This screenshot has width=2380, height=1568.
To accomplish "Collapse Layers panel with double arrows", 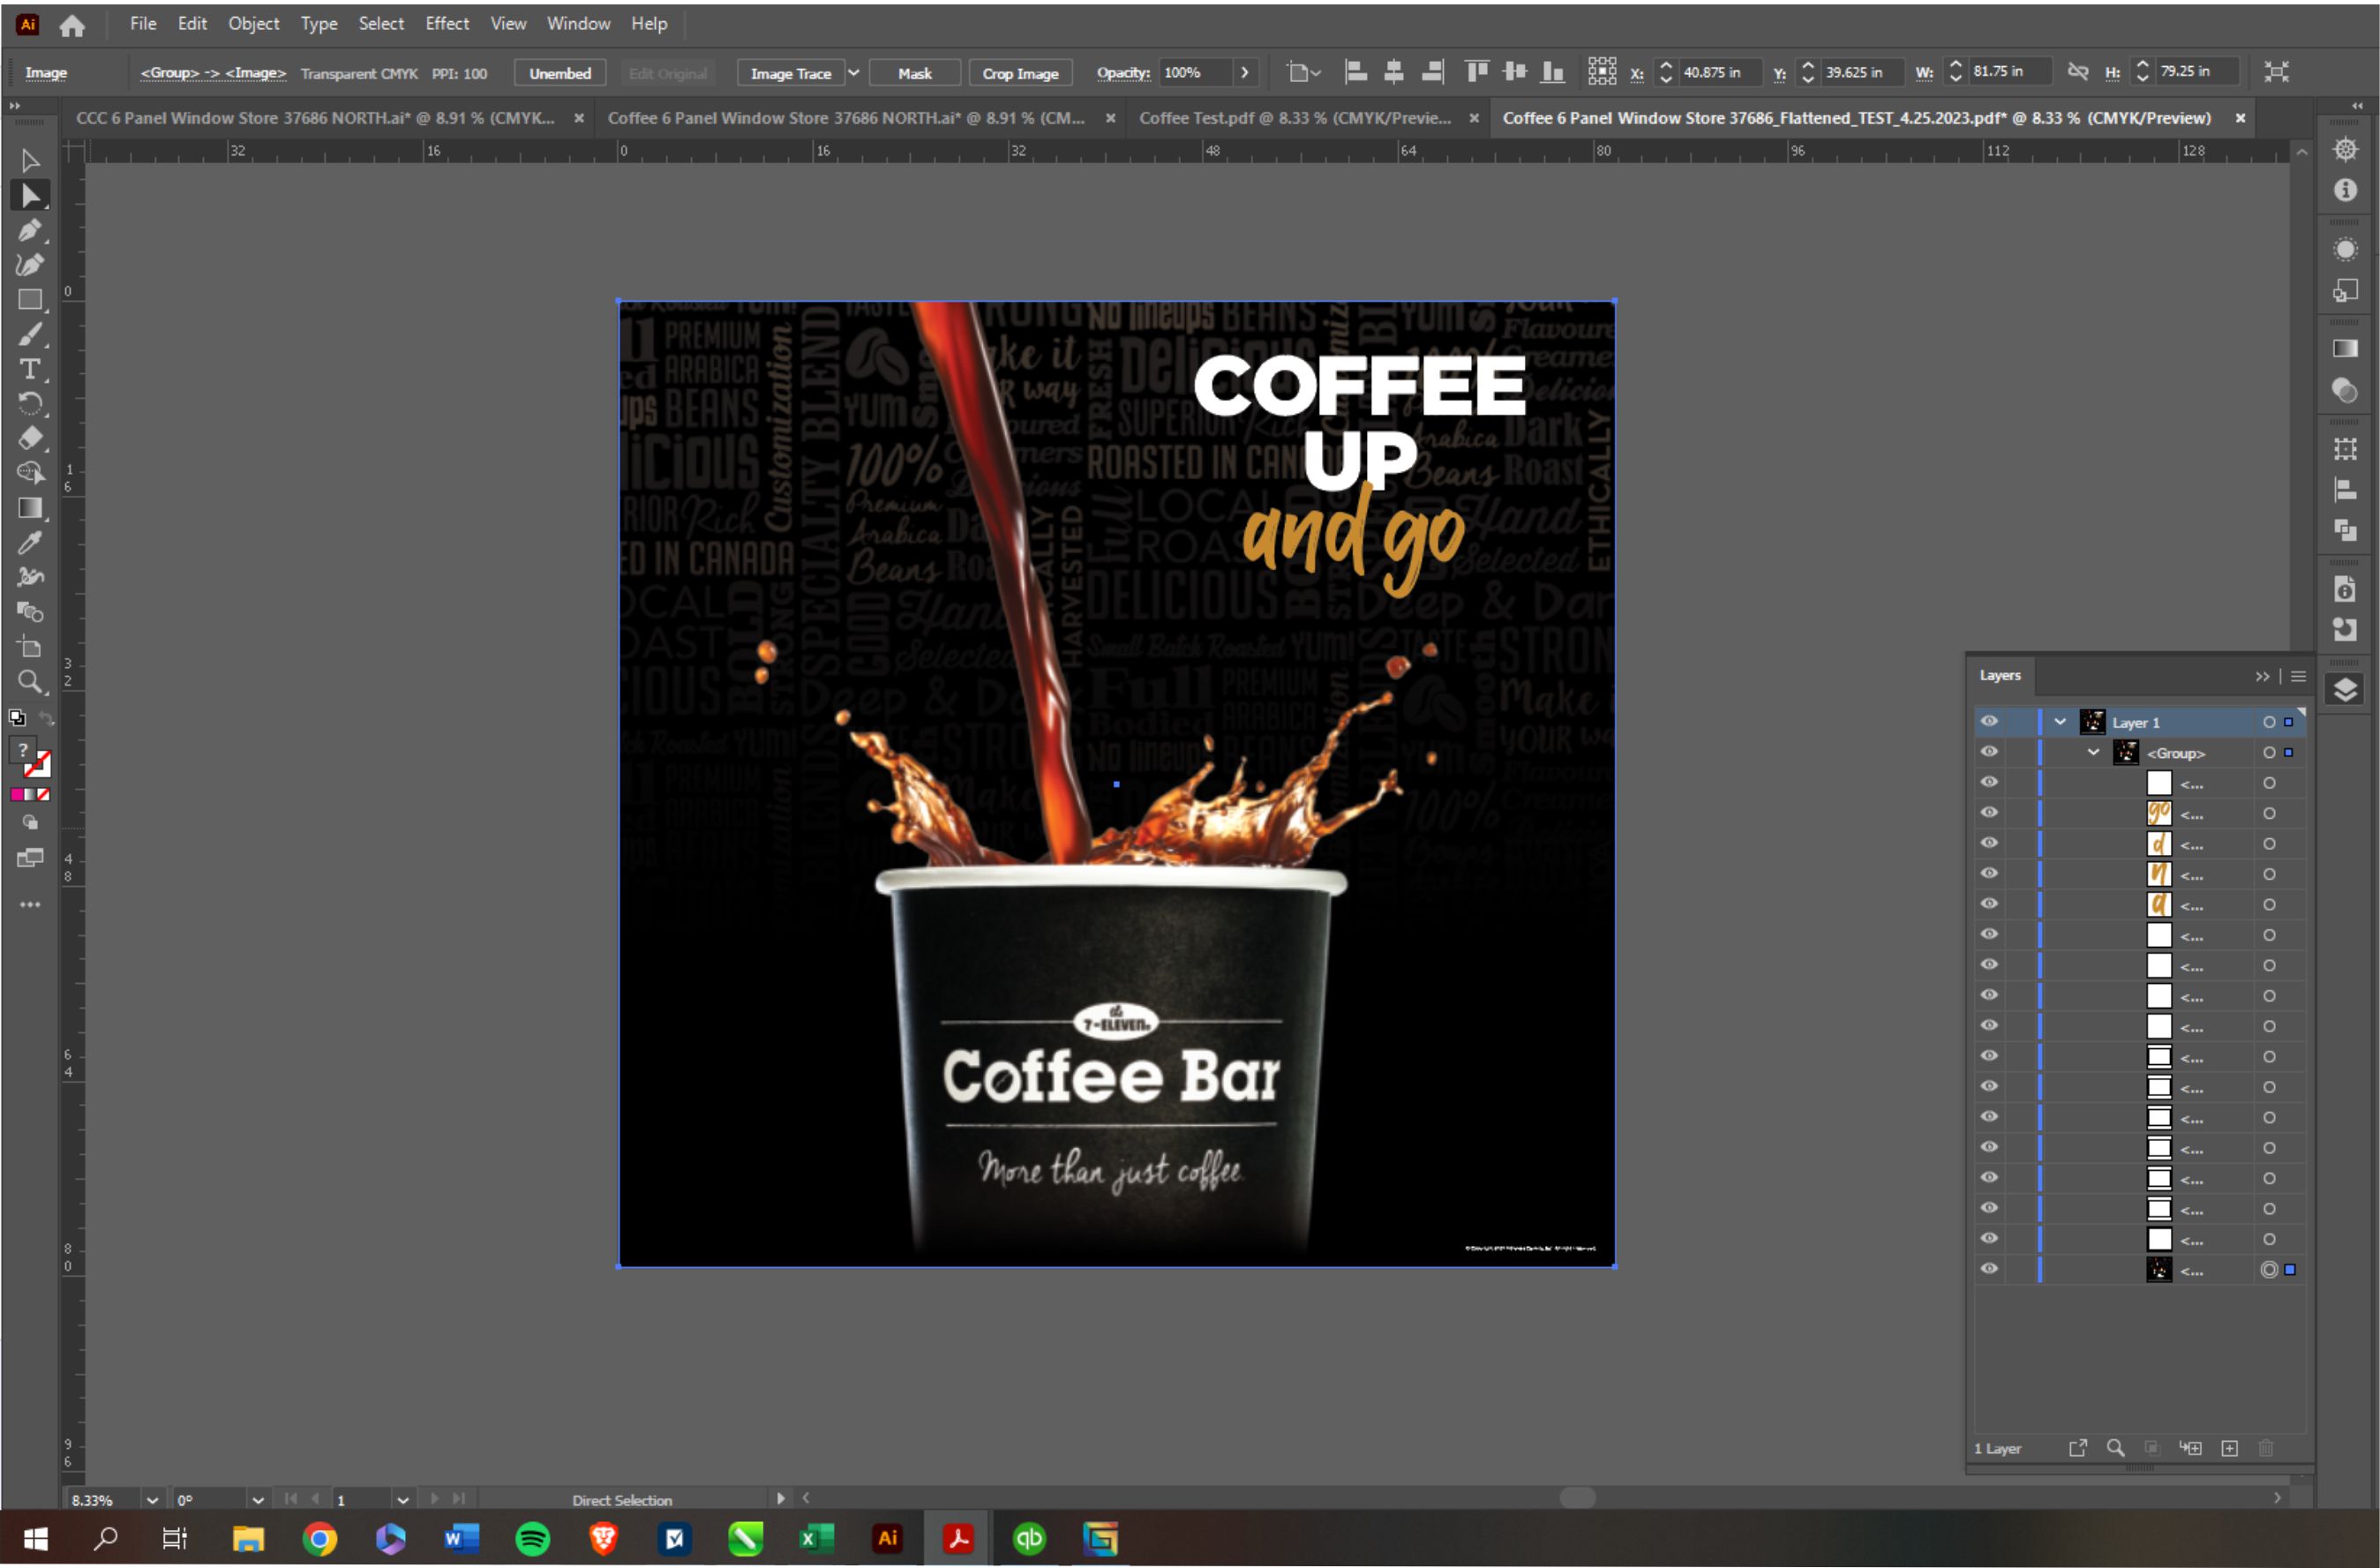I will point(2262,677).
